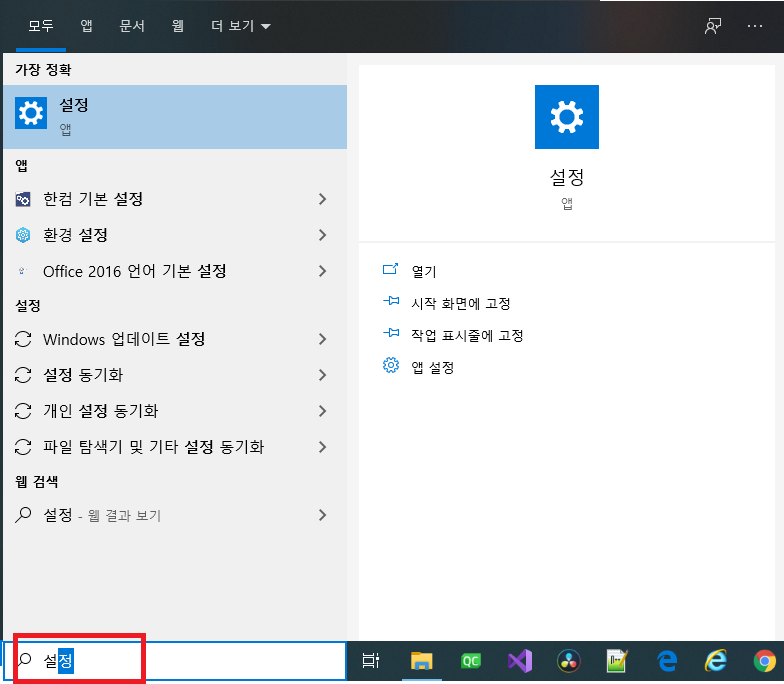
Task: Click 앱 설정 link
Action: [x=432, y=368]
